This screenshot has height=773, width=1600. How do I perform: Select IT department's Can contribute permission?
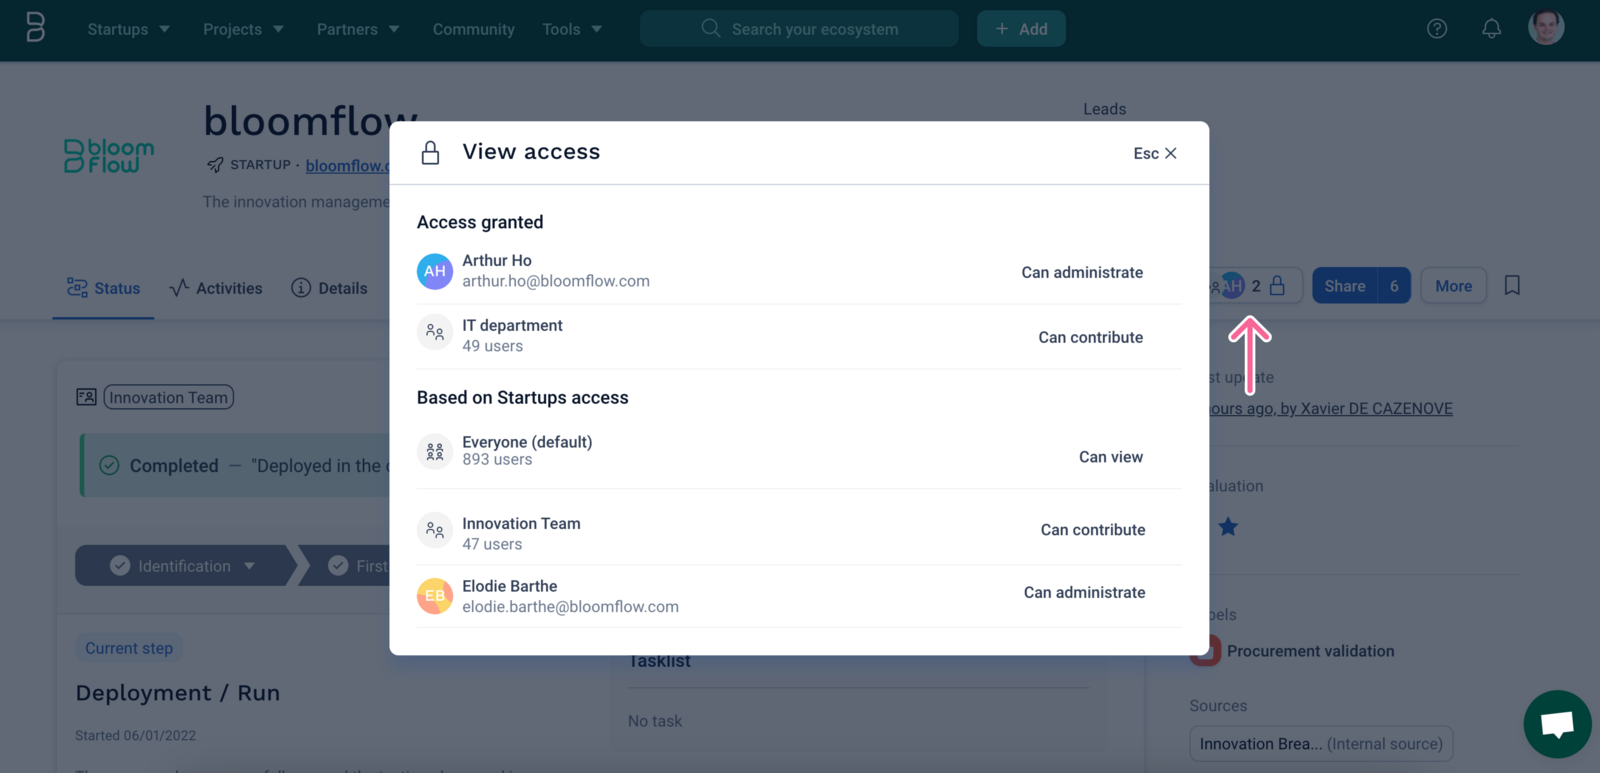point(1090,337)
